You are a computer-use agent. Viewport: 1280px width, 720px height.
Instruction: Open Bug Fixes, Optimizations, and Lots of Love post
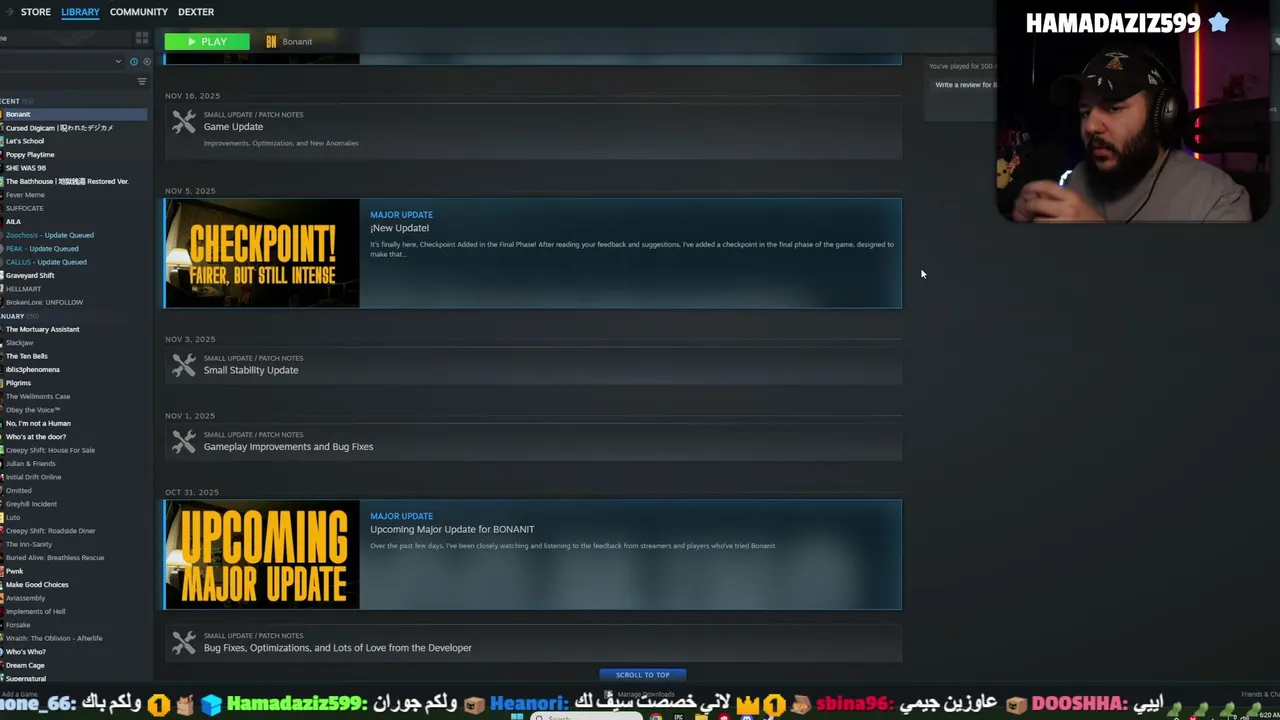click(533, 643)
